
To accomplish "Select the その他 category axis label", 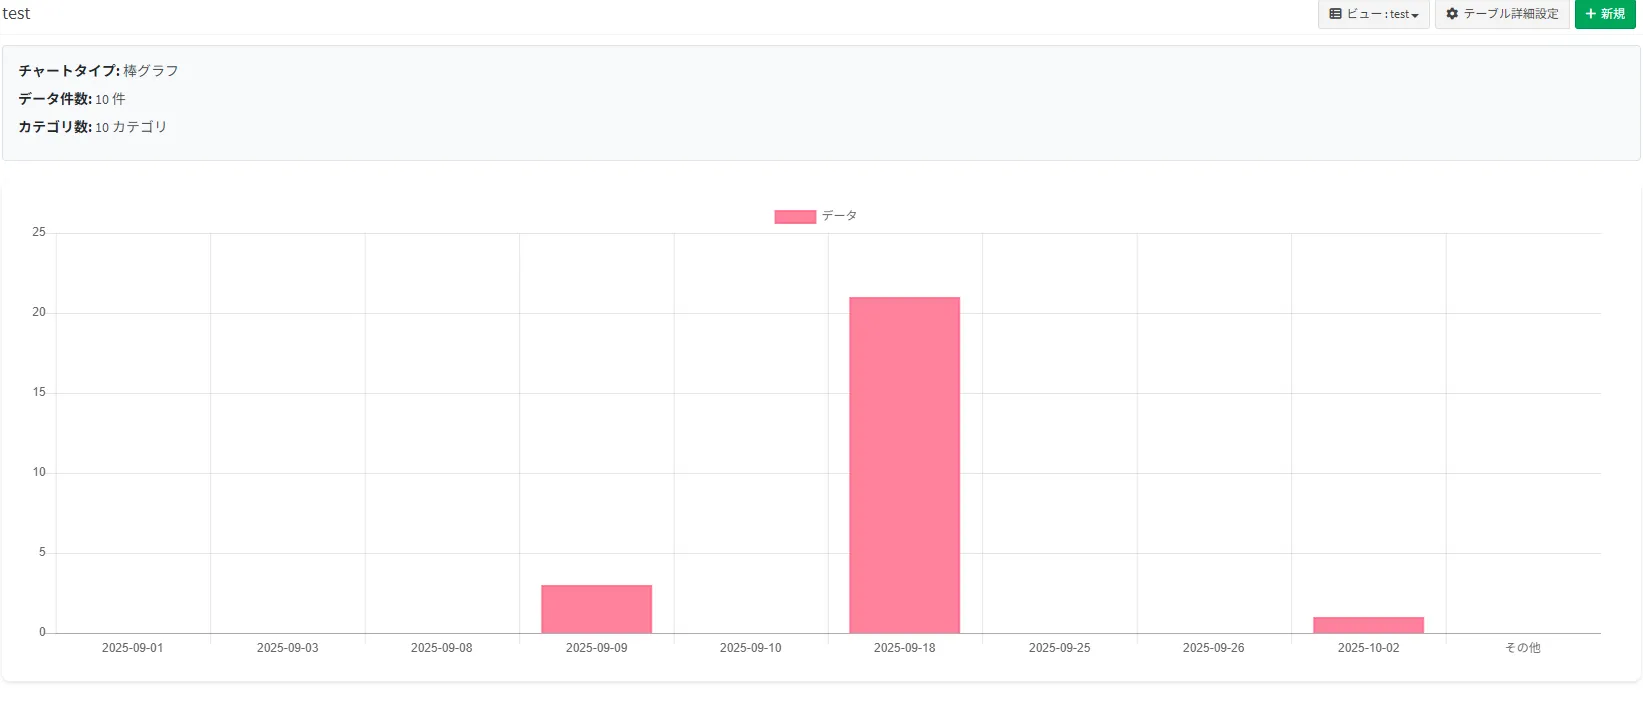I will [x=1522, y=648].
